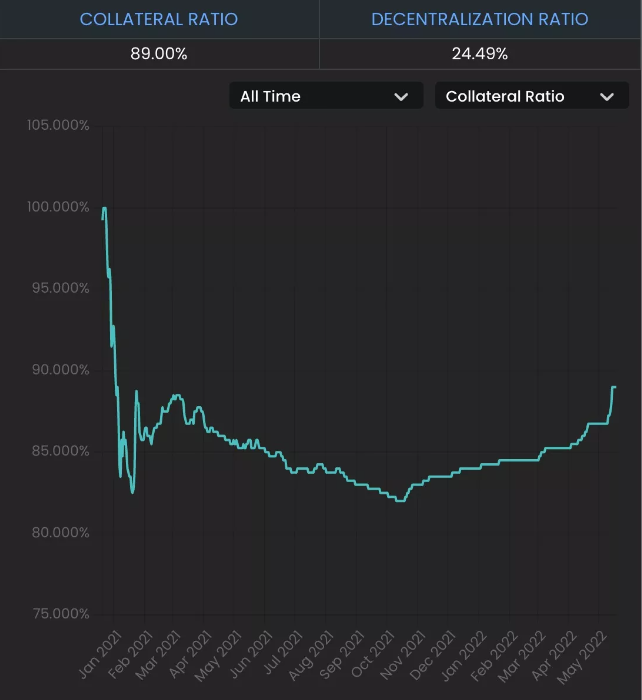This screenshot has height=700, width=642.
Task: Click the Jan 2021 x-axis label
Action: [x=99, y=654]
